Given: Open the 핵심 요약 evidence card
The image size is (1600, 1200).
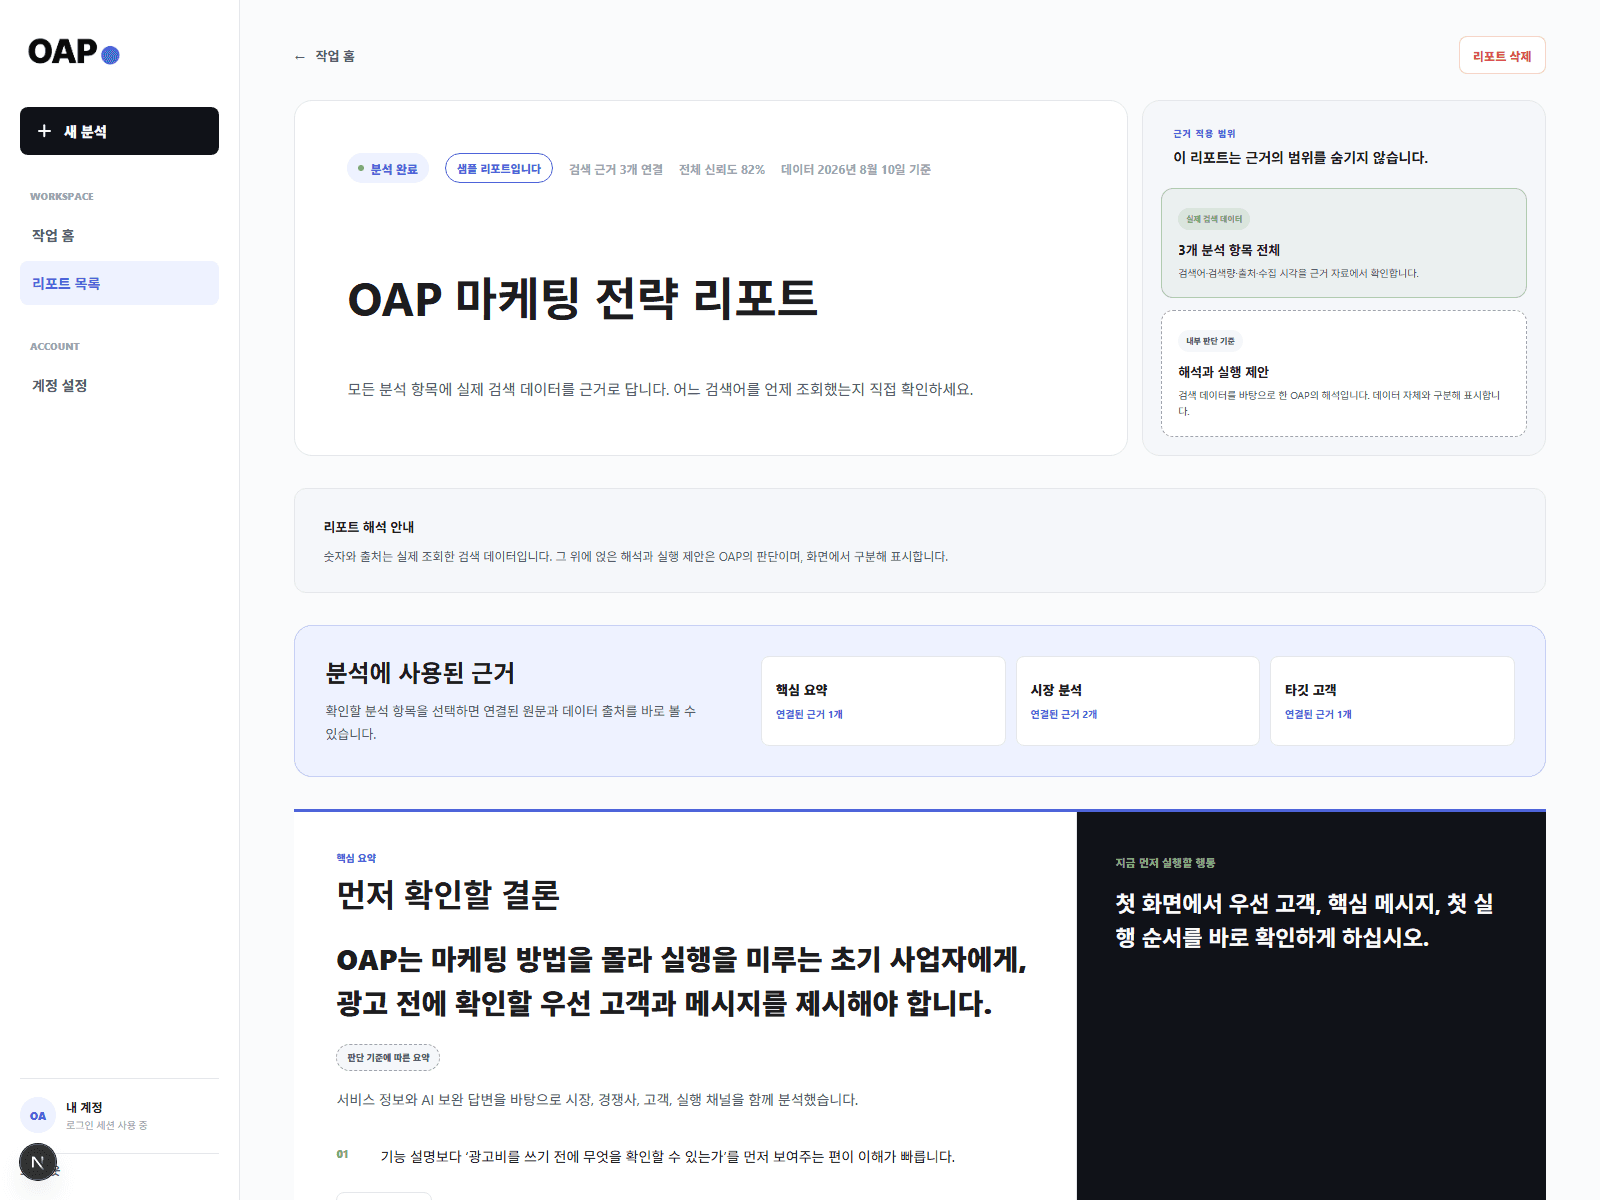Looking at the screenshot, I should pyautogui.click(x=883, y=701).
